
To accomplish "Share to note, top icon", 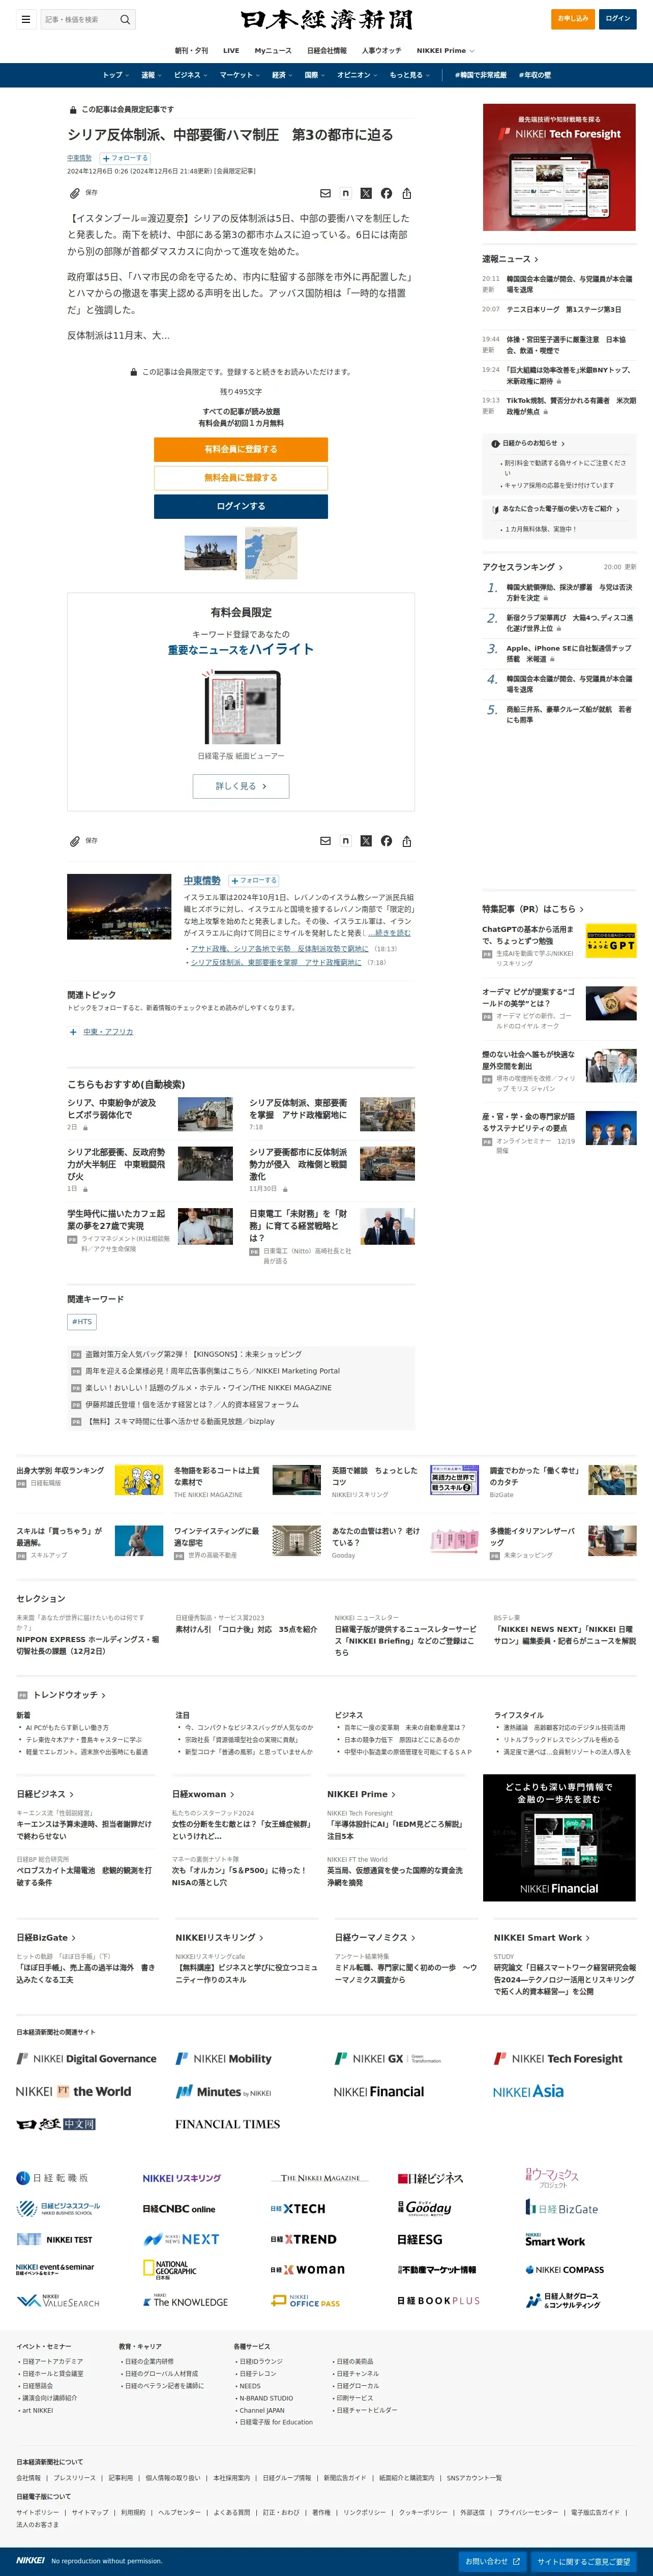I will click(x=346, y=193).
